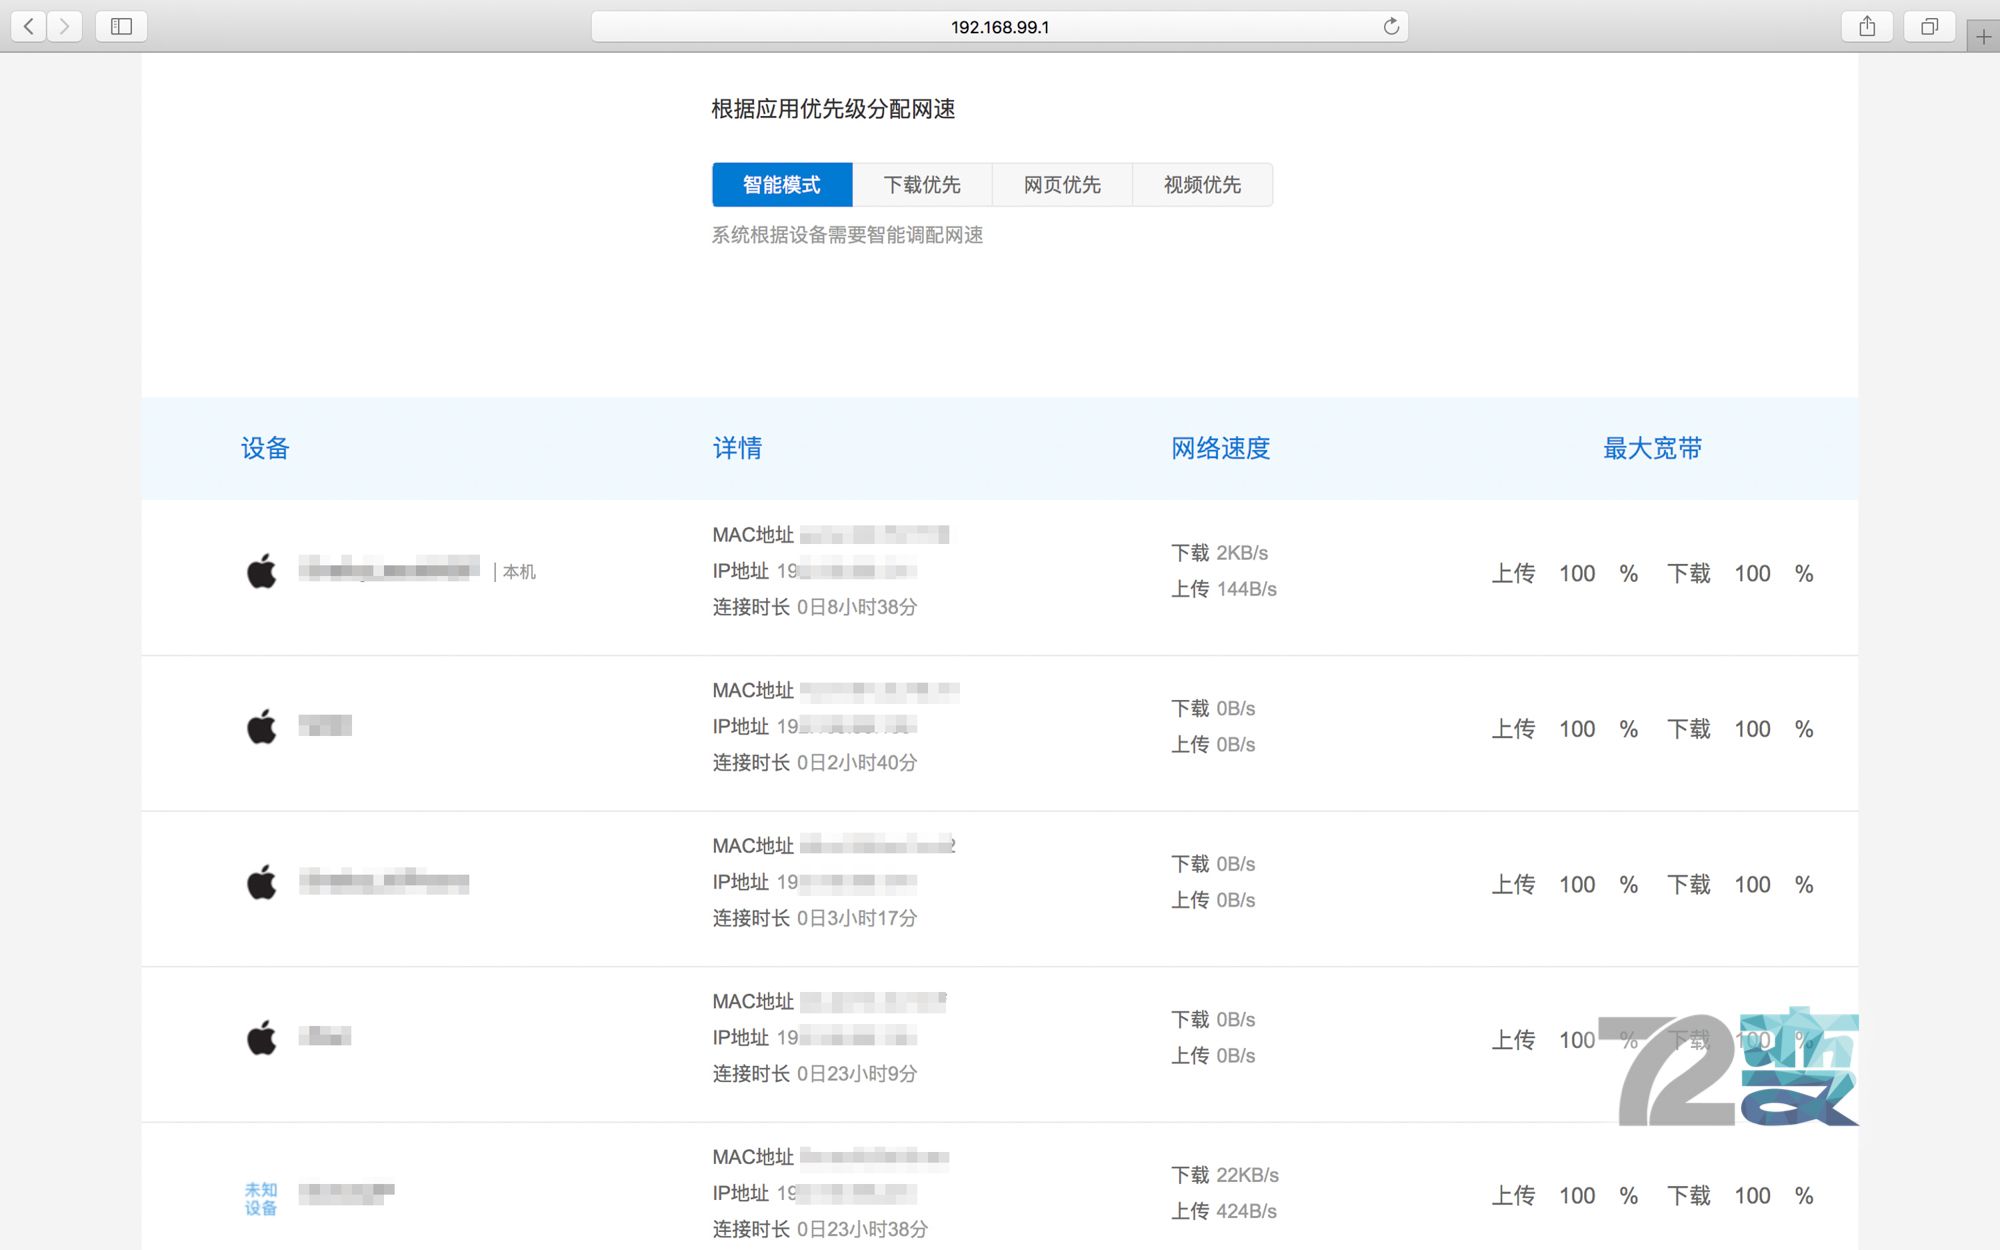Image resolution: width=2000 pixels, height=1250 pixels.
Task: Click the 未知设备 unknown device icon
Action: tap(261, 1198)
